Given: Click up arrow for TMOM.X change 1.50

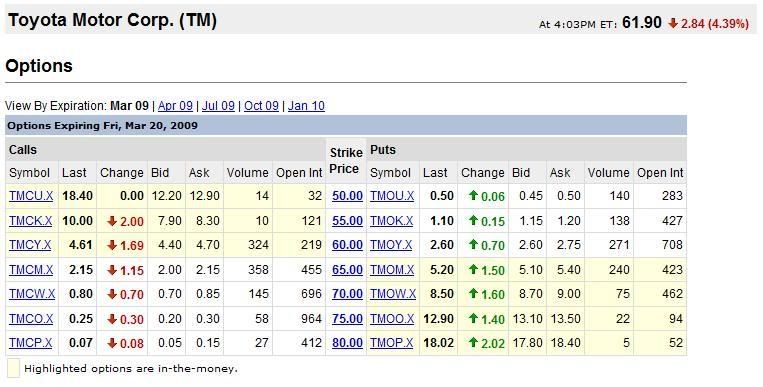Looking at the screenshot, I should [473, 269].
